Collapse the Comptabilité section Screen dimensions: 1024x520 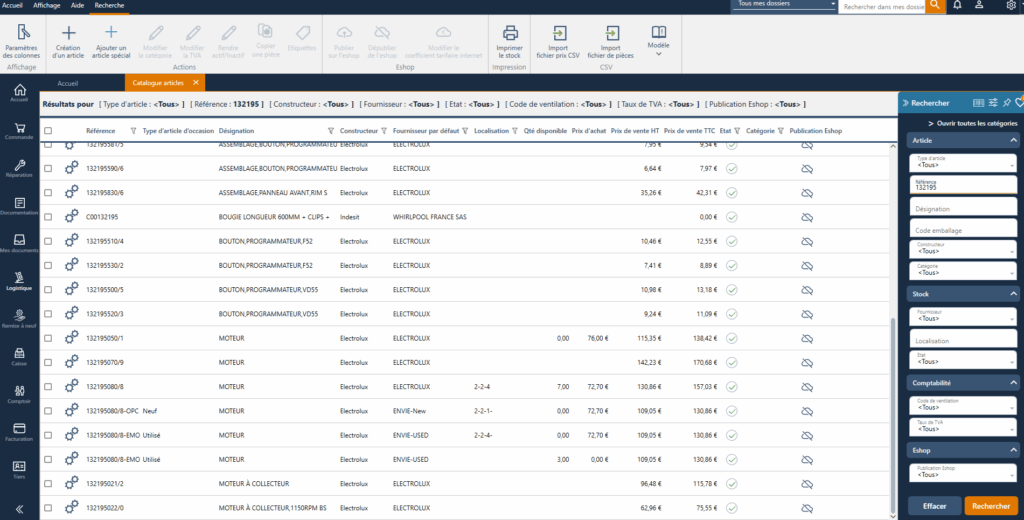[x=1013, y=383]
